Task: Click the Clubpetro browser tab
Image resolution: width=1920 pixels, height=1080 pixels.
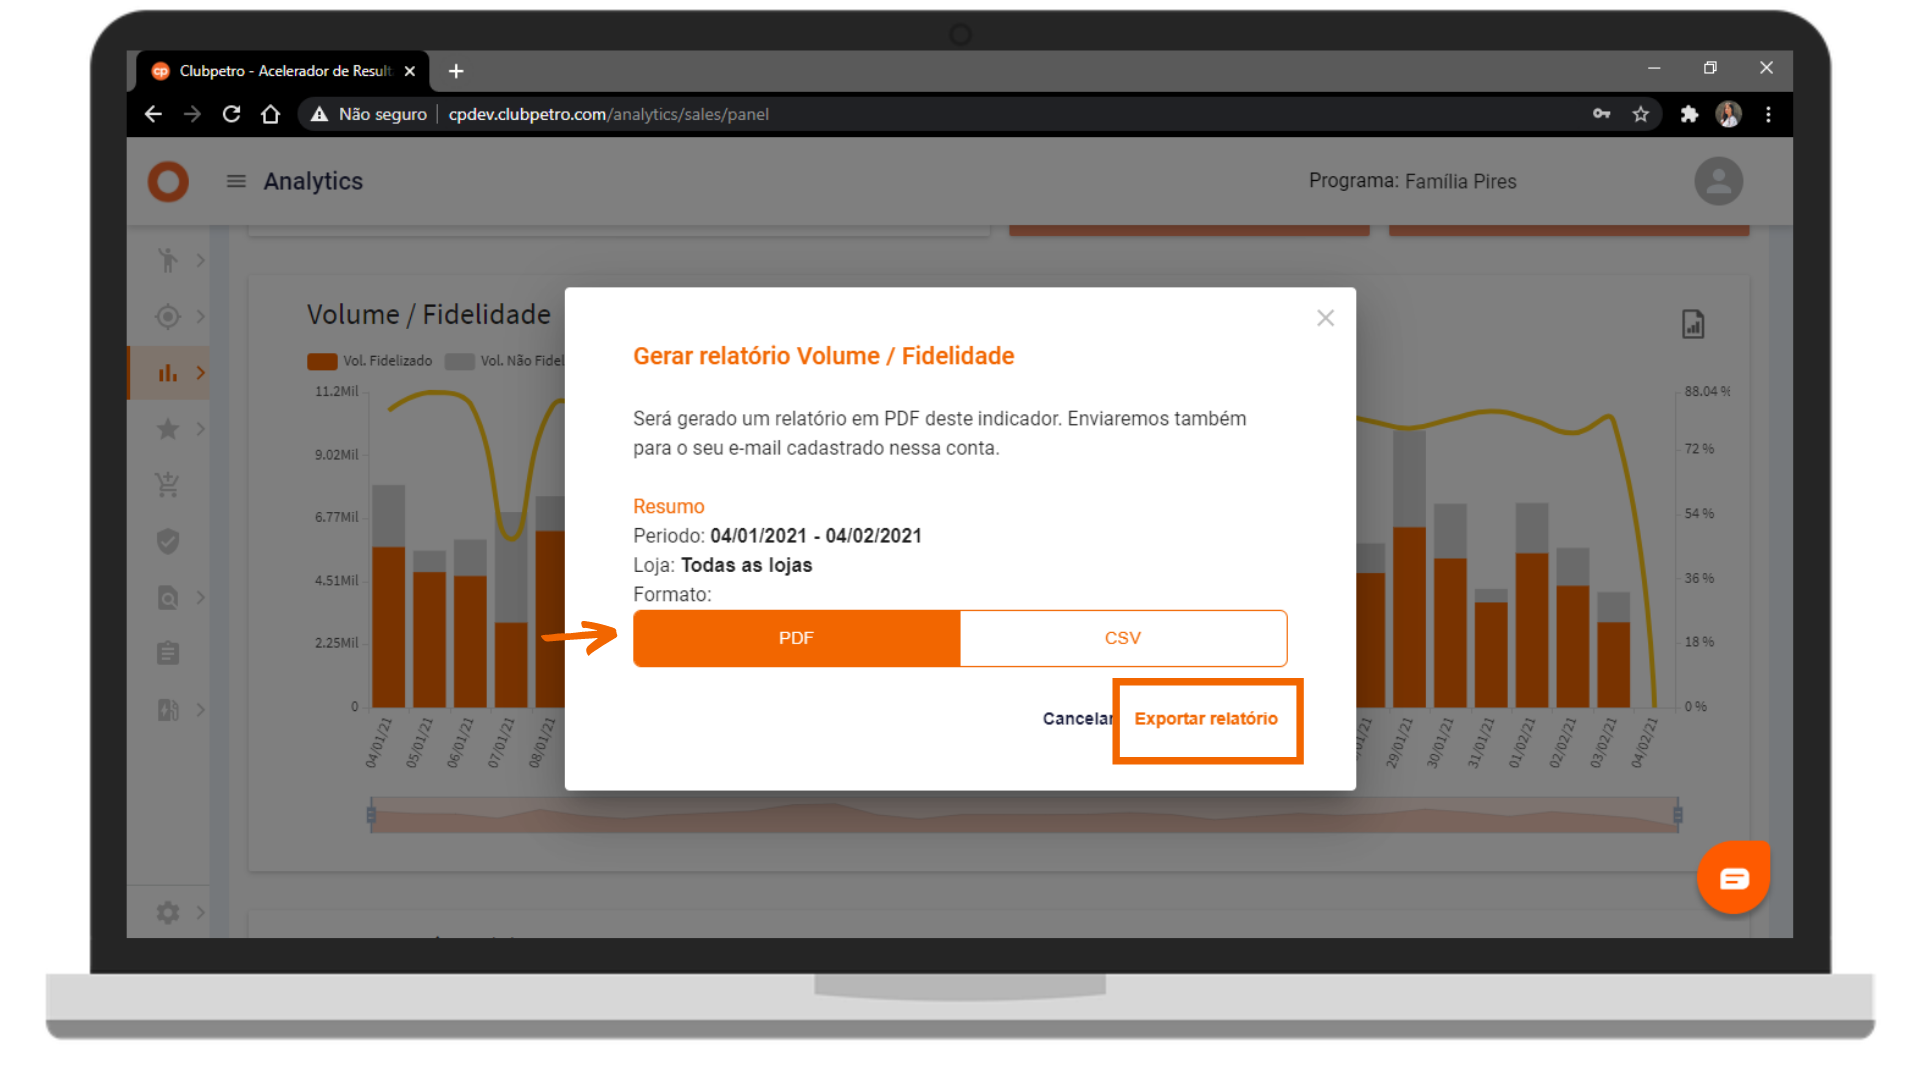Action: pos(283,71)
